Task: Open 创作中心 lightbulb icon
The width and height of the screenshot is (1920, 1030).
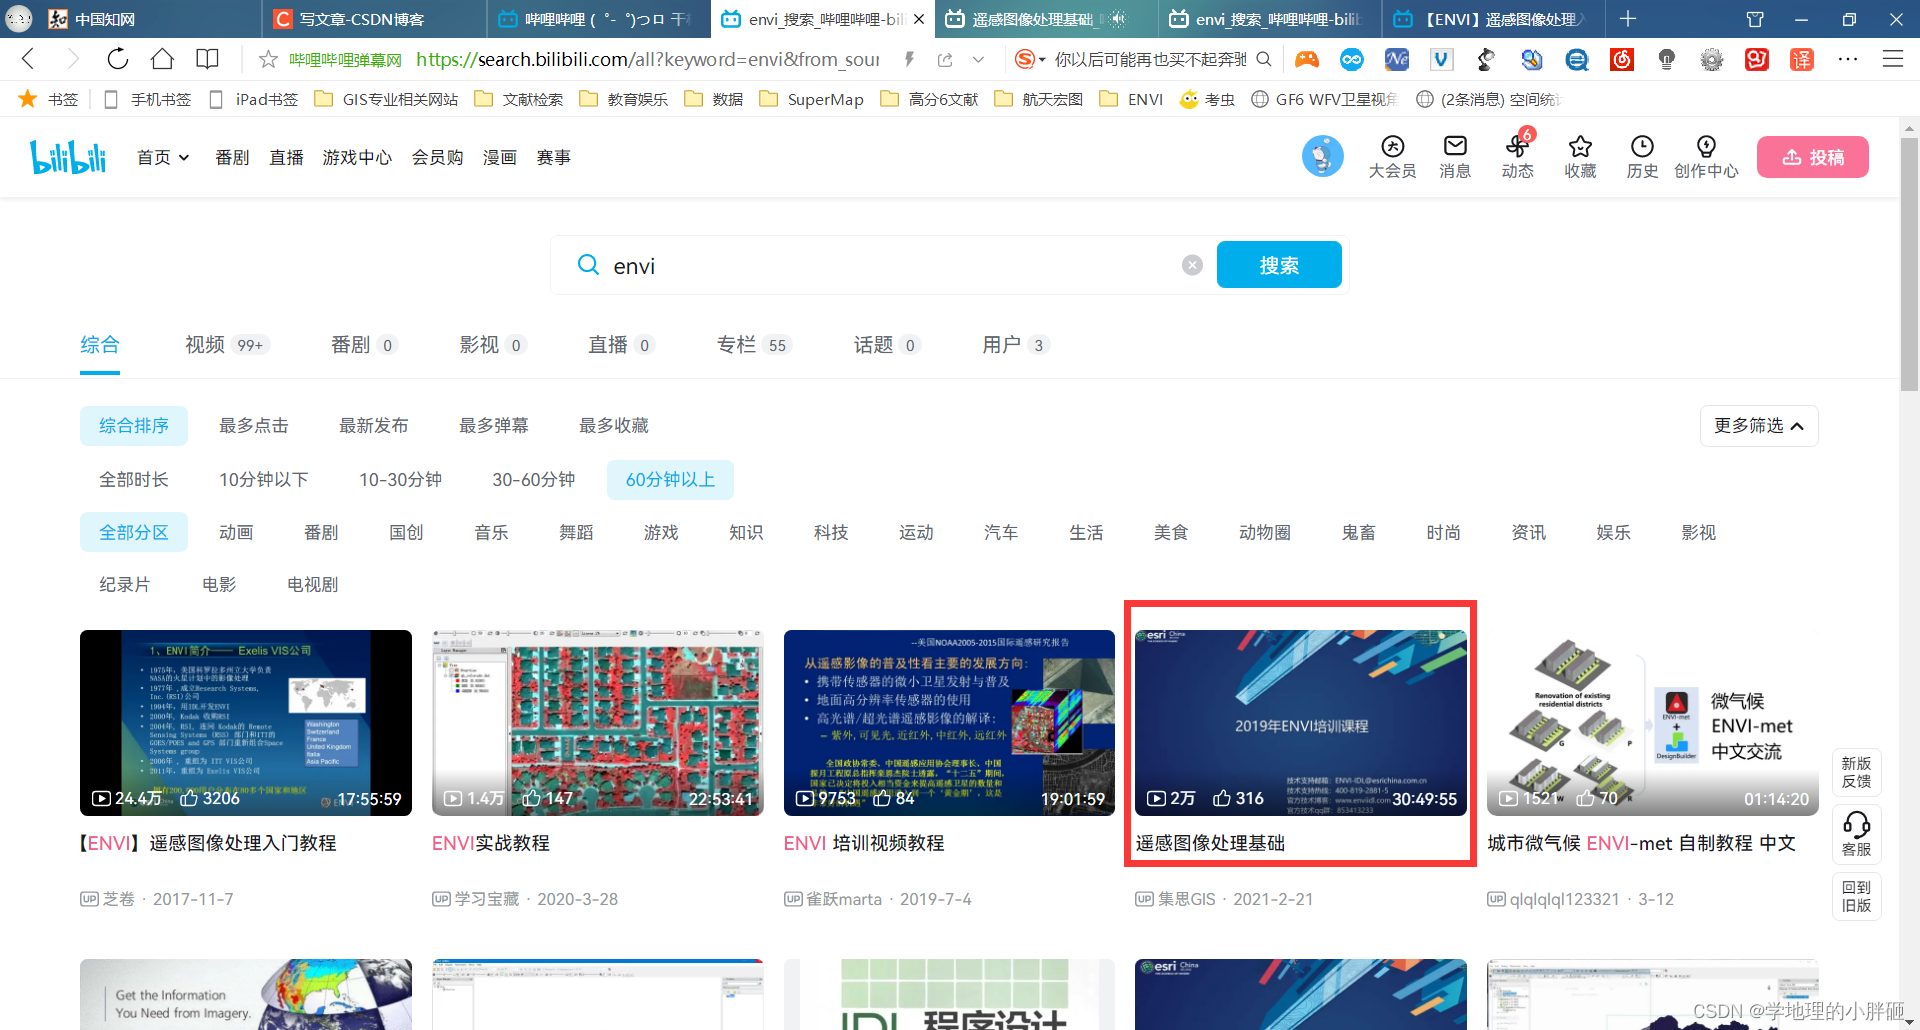Action: tap(1706, 157)
